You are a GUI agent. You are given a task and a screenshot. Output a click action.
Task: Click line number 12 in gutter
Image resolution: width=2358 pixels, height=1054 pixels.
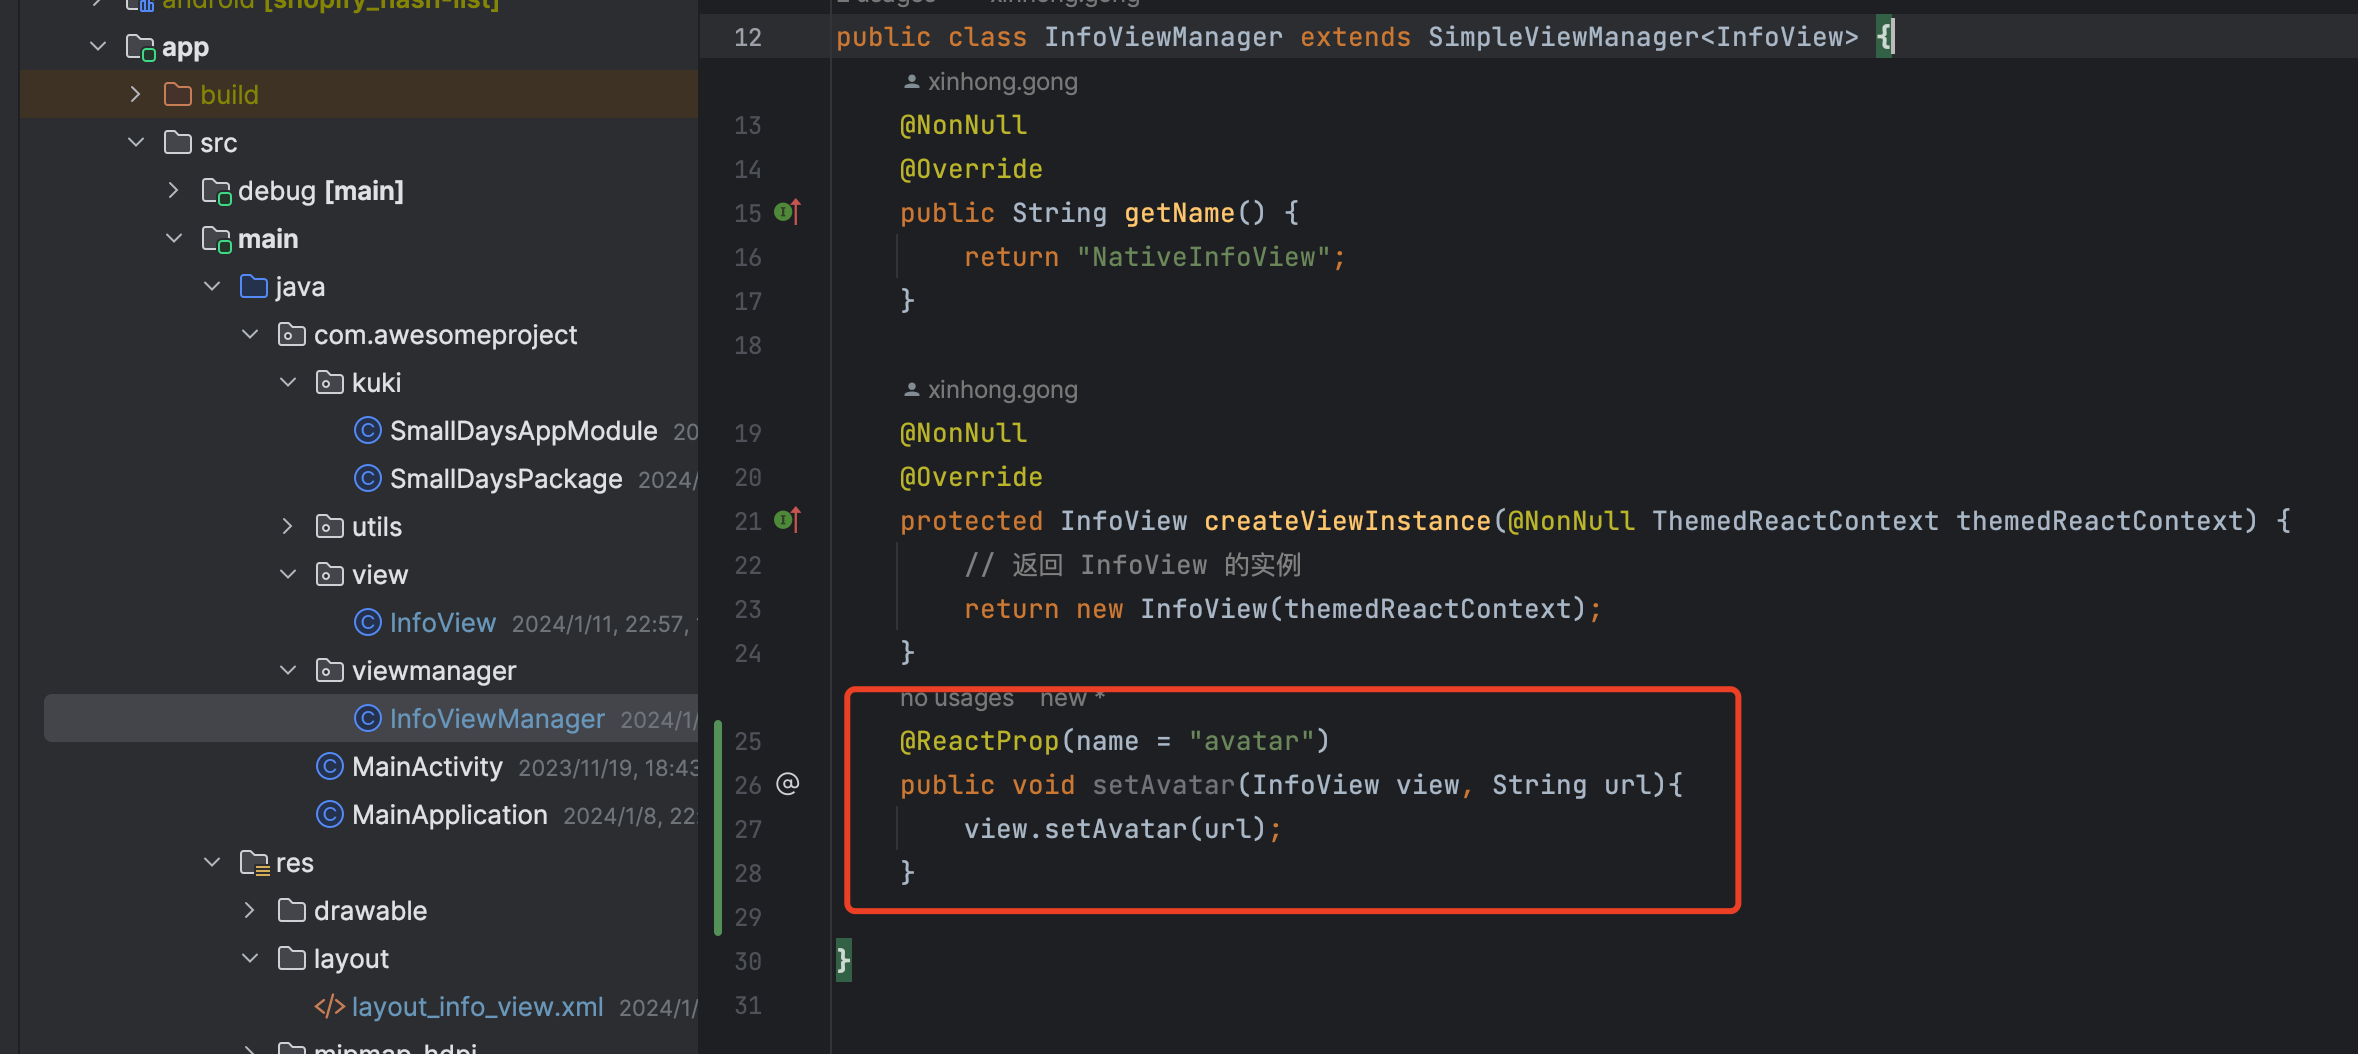pos(748,38)
